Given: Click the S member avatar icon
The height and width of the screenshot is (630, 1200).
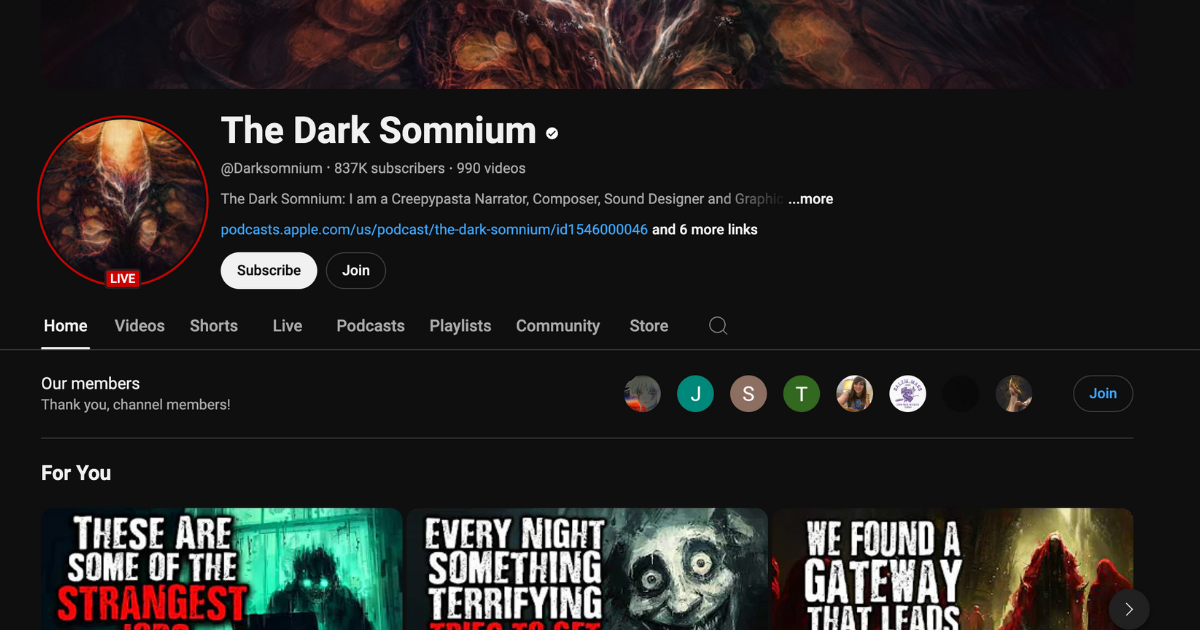Looking at the screenshot, I should [x=748, y=393].
